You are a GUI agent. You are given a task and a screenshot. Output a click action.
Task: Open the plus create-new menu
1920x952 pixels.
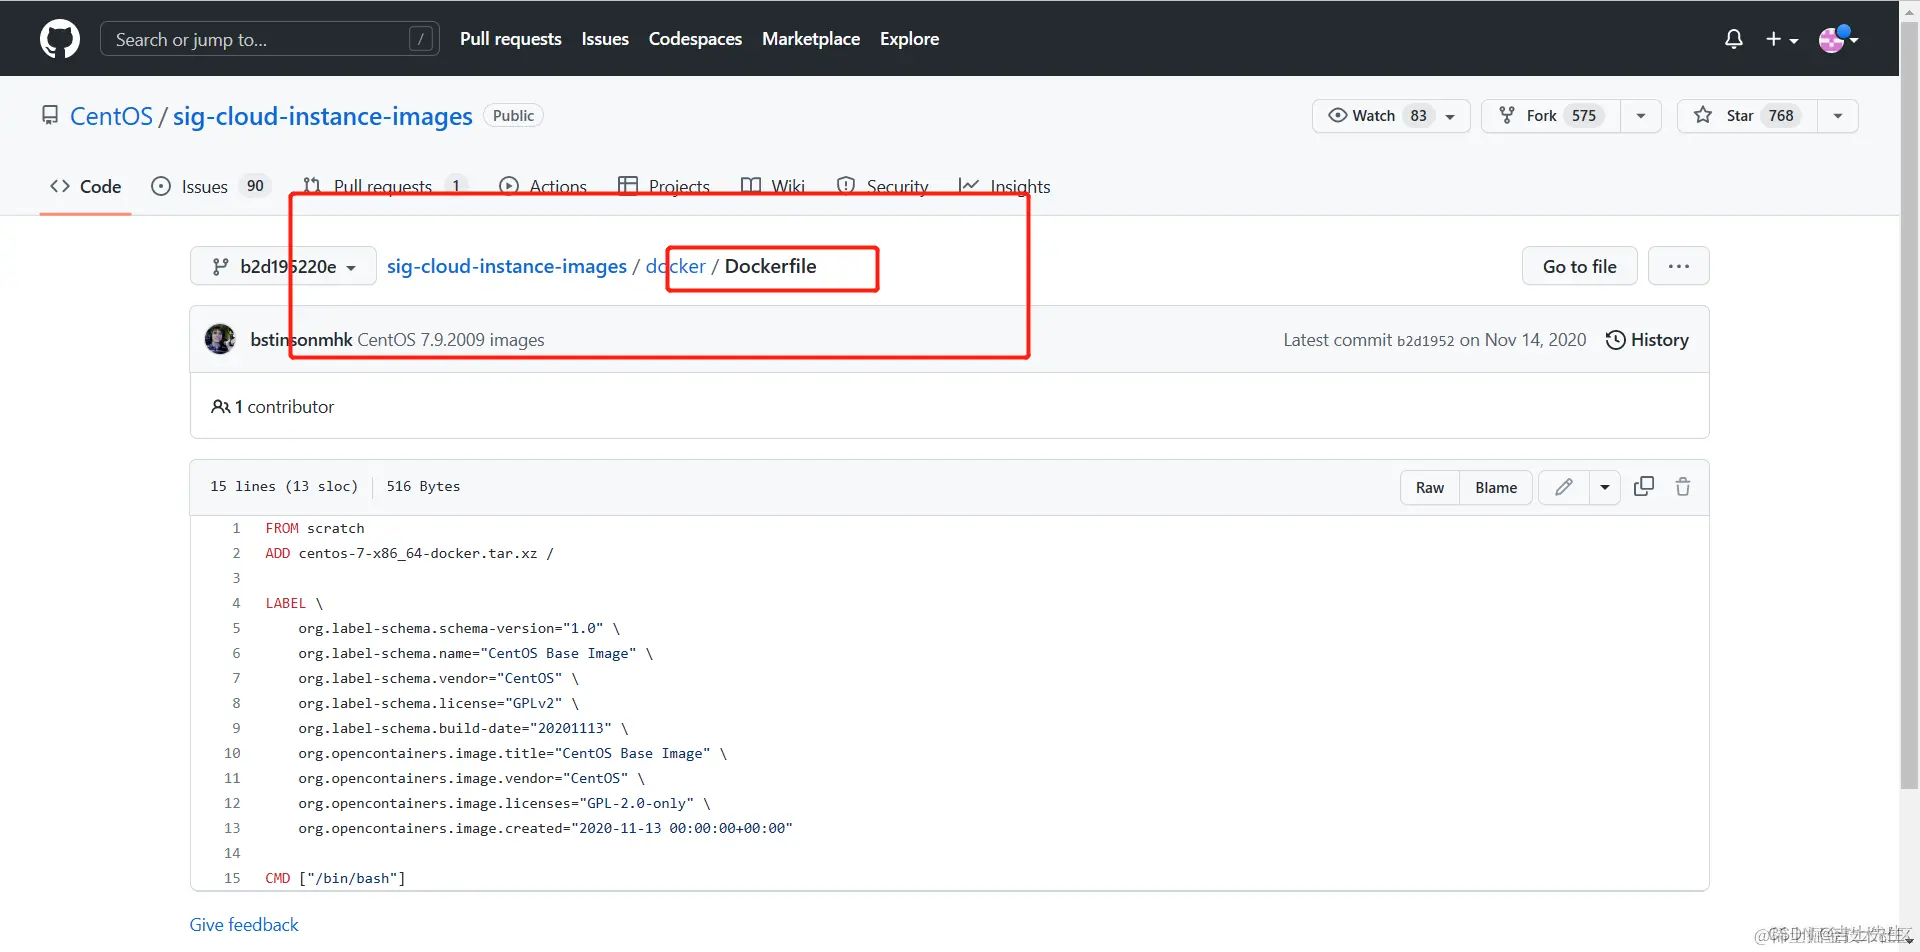tap(1782, 39)
